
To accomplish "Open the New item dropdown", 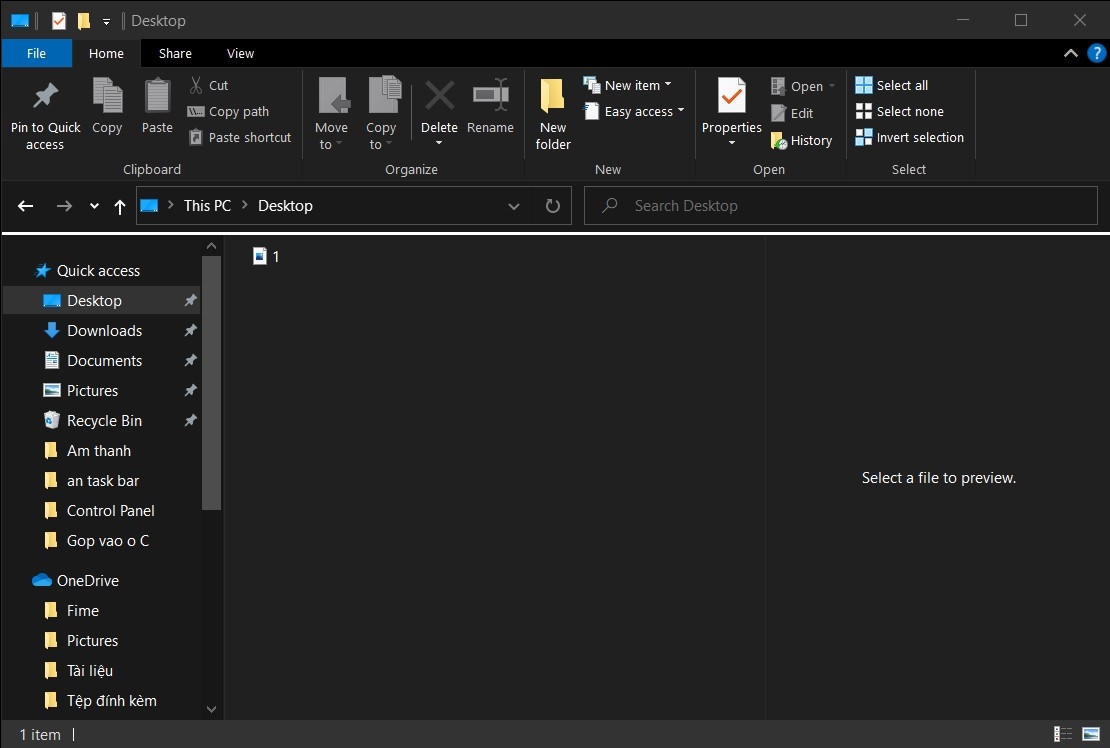I will (x=627, y=85).
